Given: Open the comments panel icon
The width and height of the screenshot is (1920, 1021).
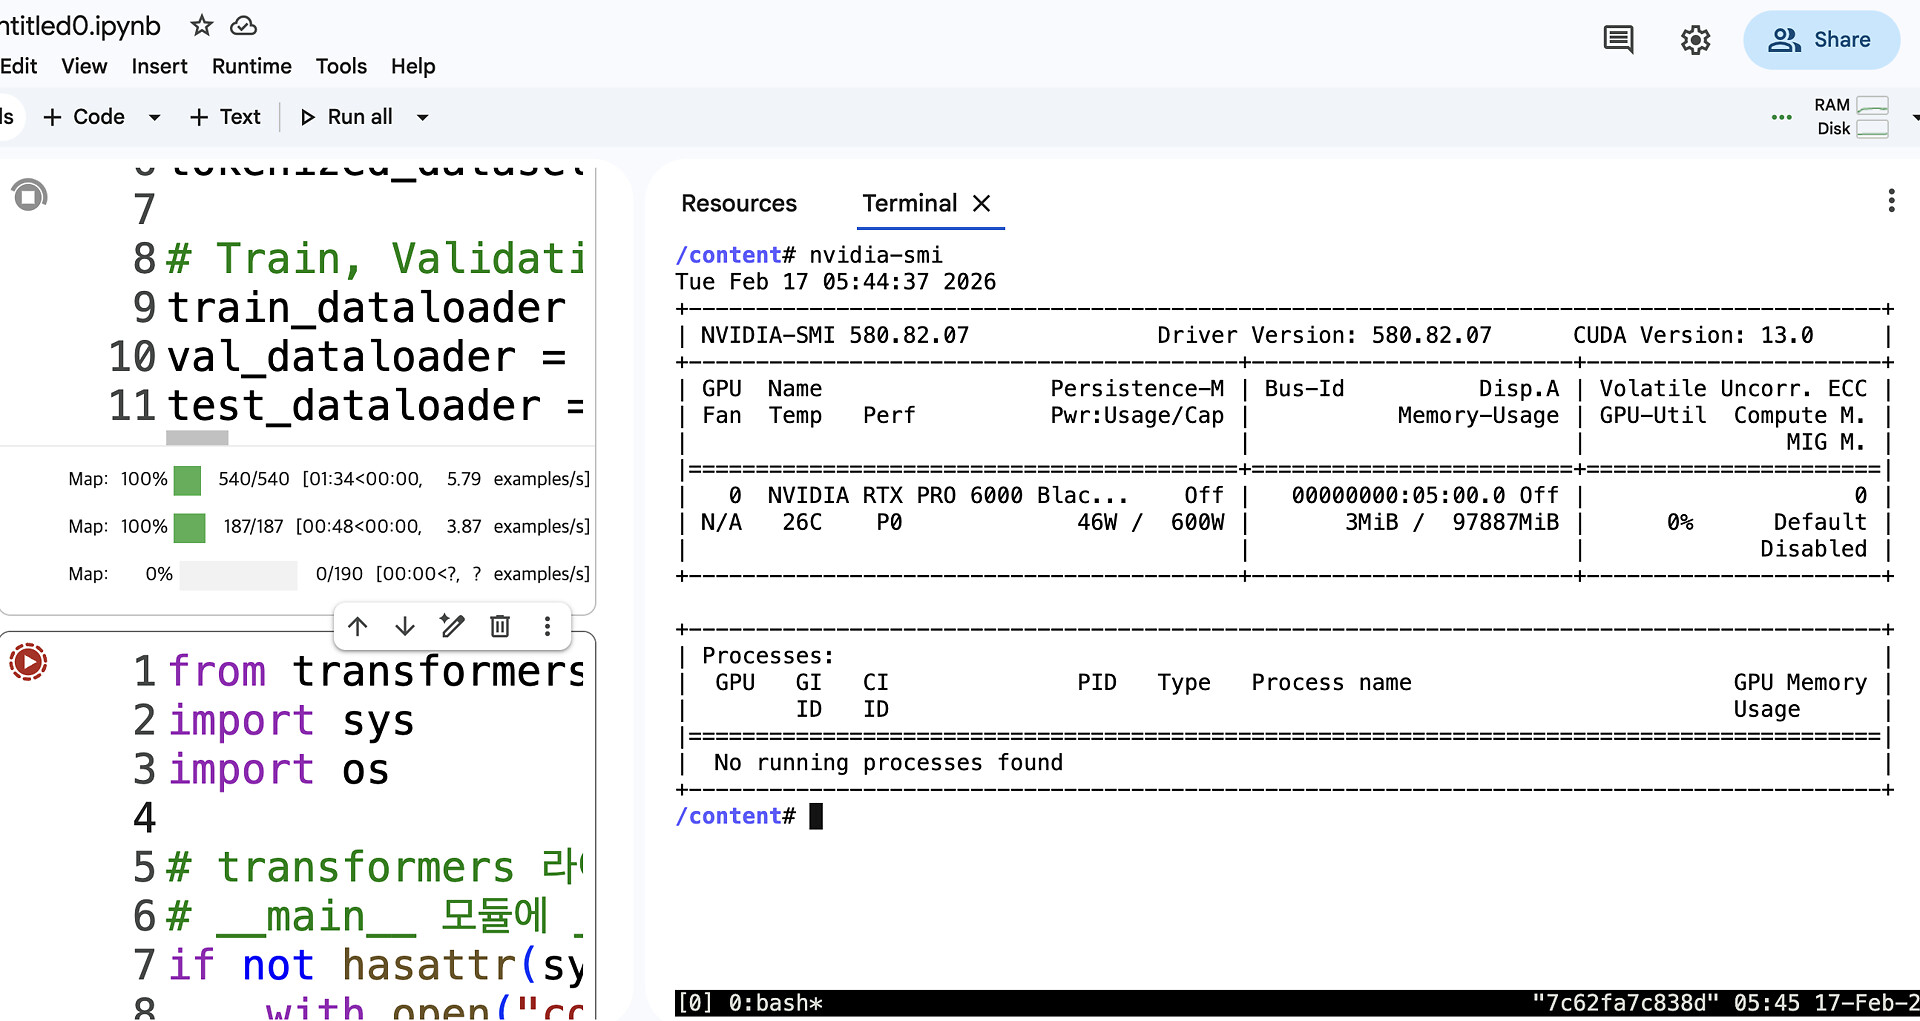Looking at the screenshot, I should tap(1618, 40).
